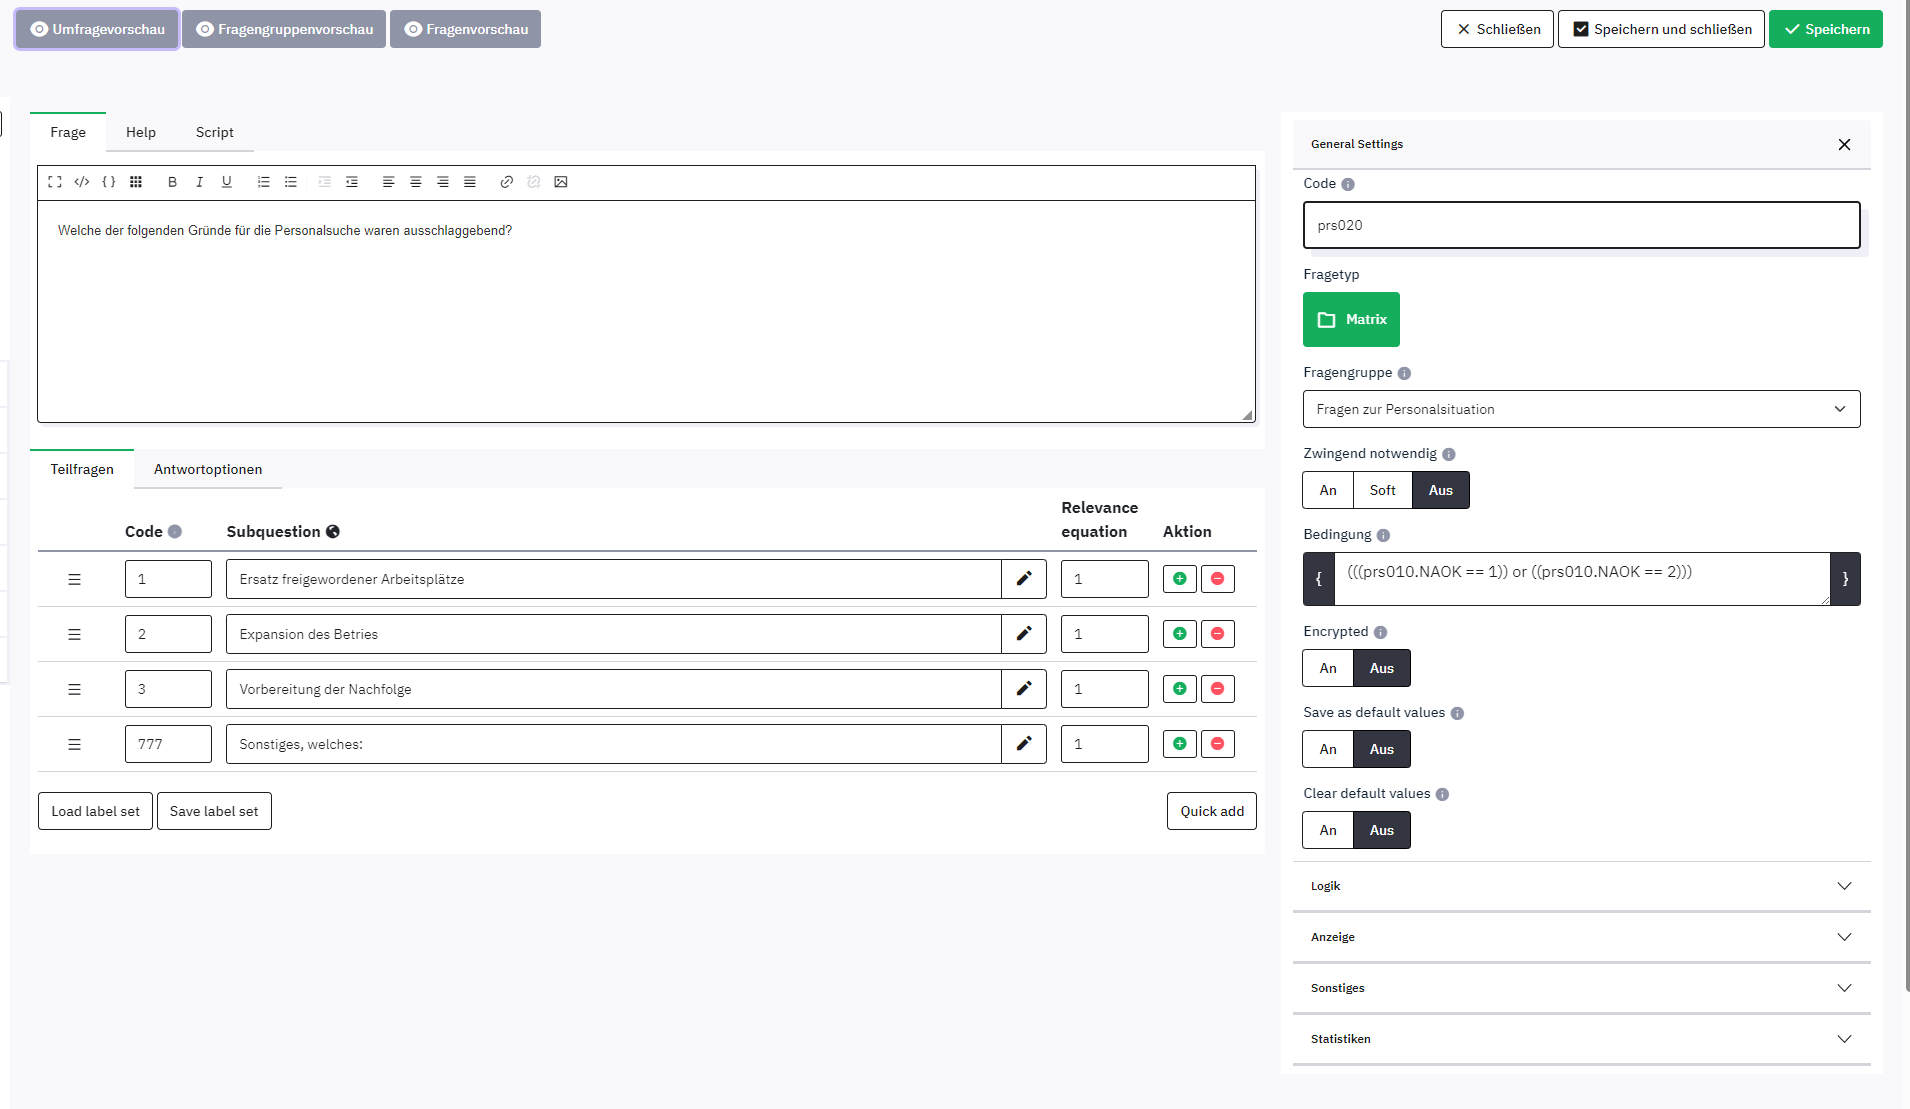The width and height of the screenshot is (1910, 1109).
Task: Insert a bulleted list
Action: pos(291,182)
